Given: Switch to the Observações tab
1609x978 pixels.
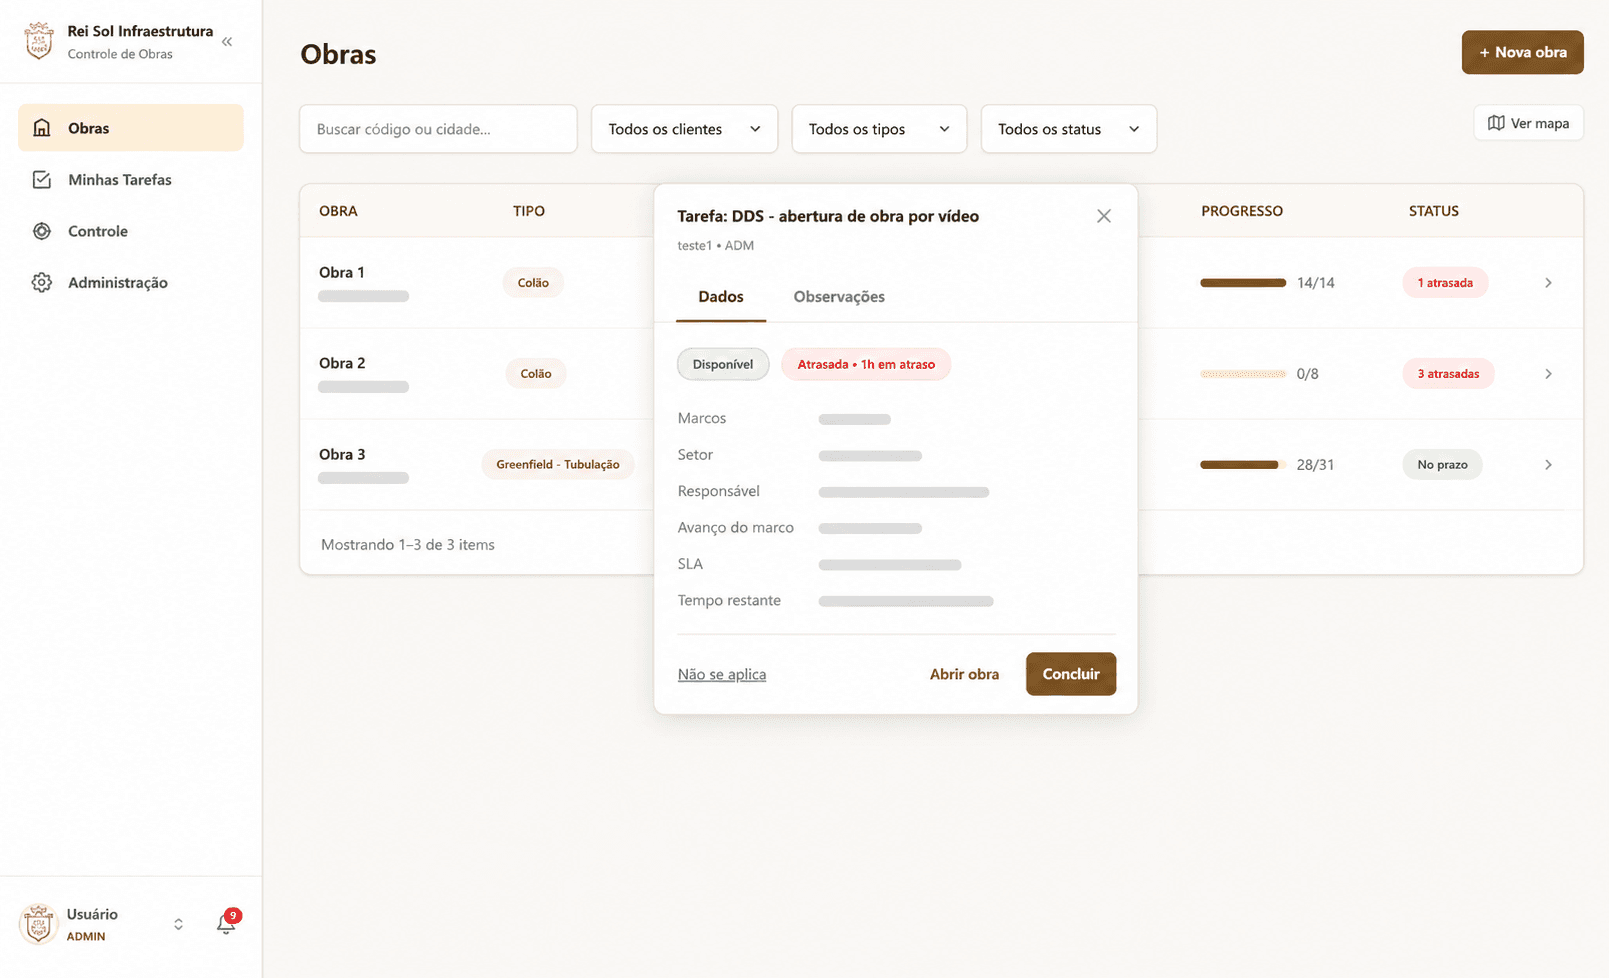Looking at the screenshot, I should pos(839,297).
